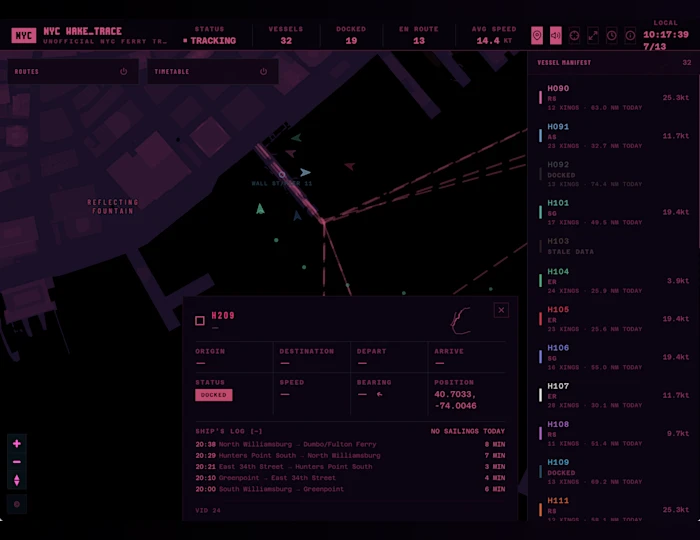Screen dimensions: 700x540
Task: Select vessel H105 in manifest
Action: [x=613, y=319]
